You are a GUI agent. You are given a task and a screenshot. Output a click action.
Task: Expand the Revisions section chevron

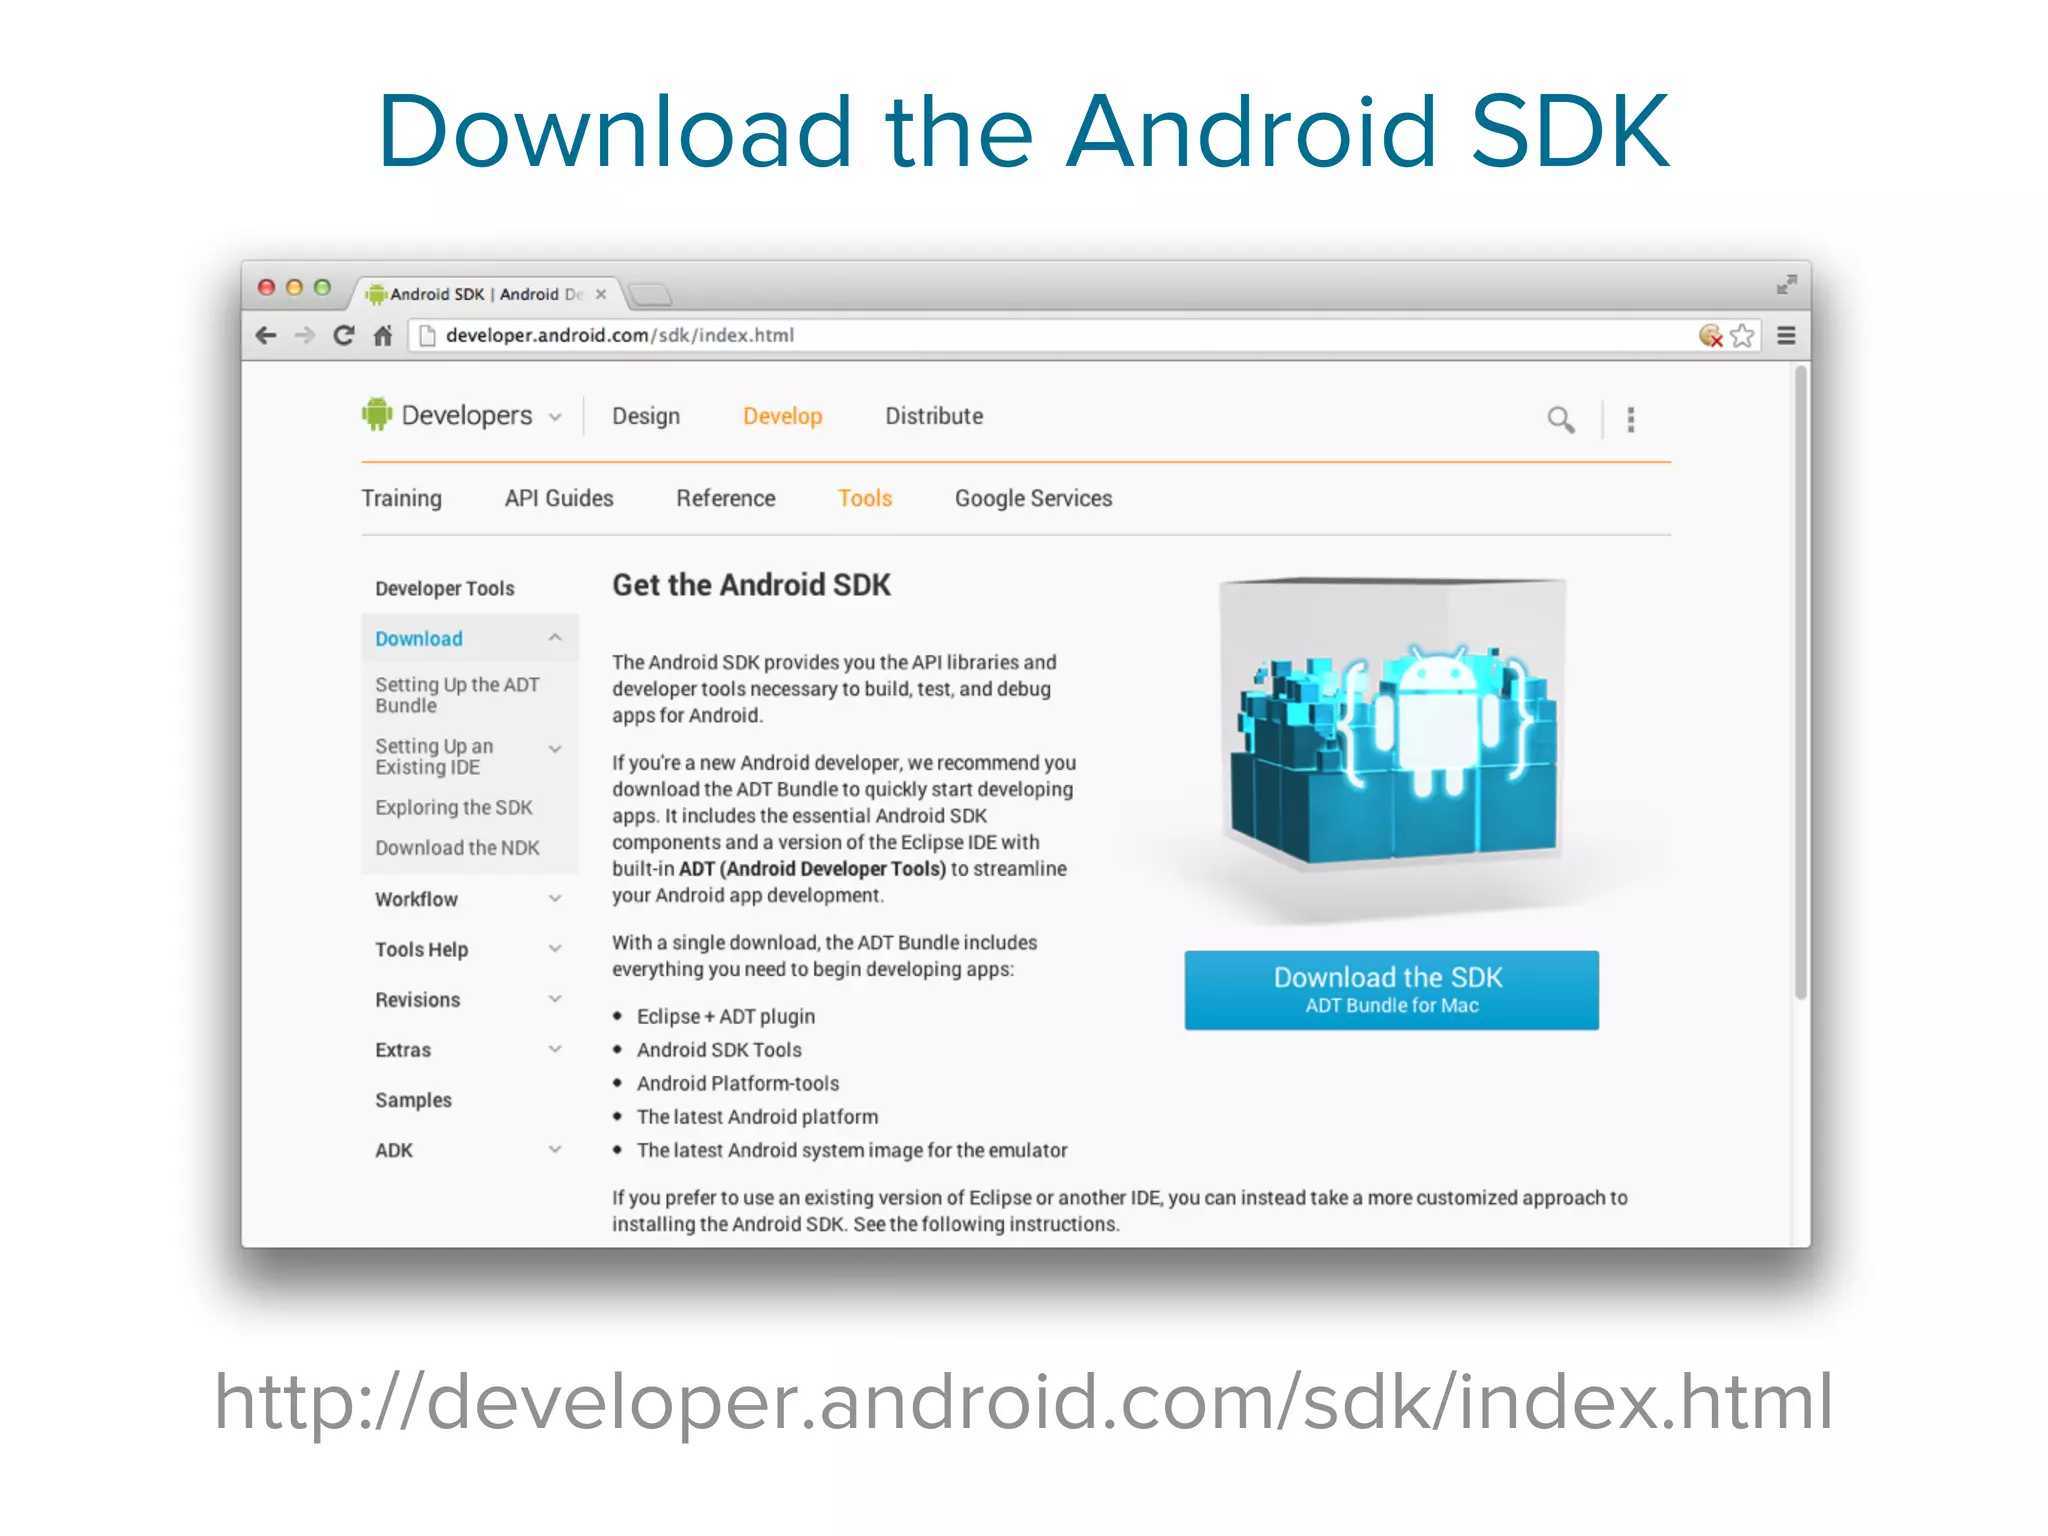[555, 998]
